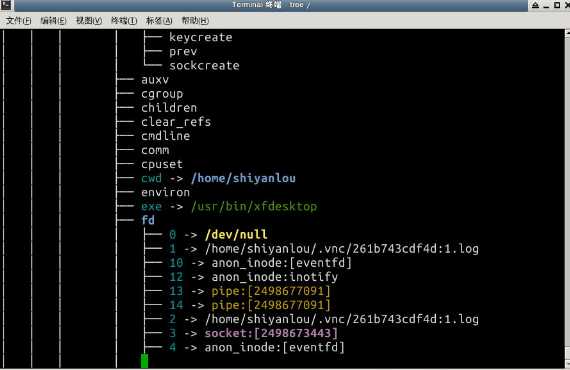
Task: Click 'anon_inode:inotify' text
Action: [275, 277]
